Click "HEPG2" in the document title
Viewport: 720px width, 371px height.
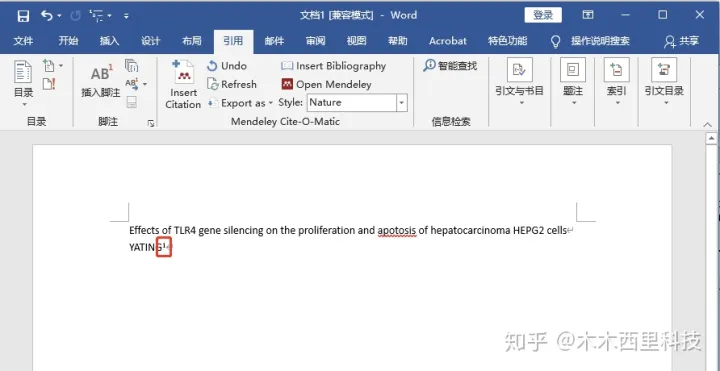coord(529,230)
